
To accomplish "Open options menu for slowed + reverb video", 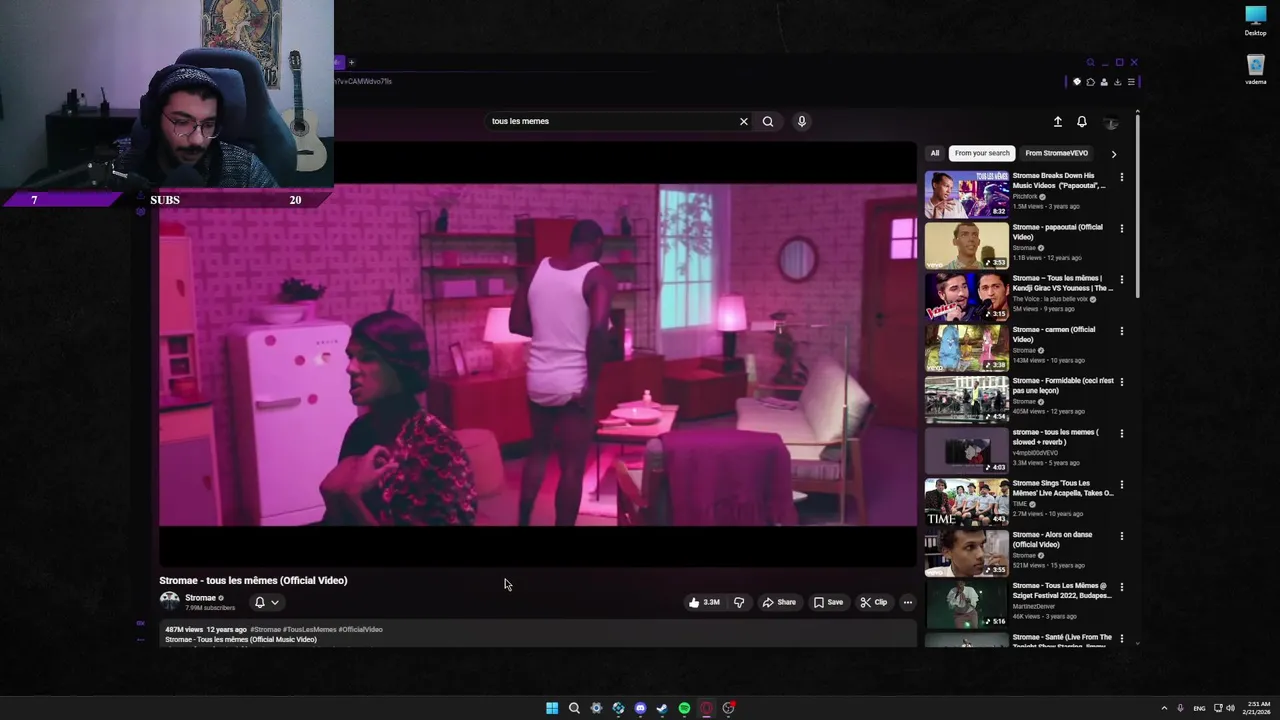I will pos(1121,433).
